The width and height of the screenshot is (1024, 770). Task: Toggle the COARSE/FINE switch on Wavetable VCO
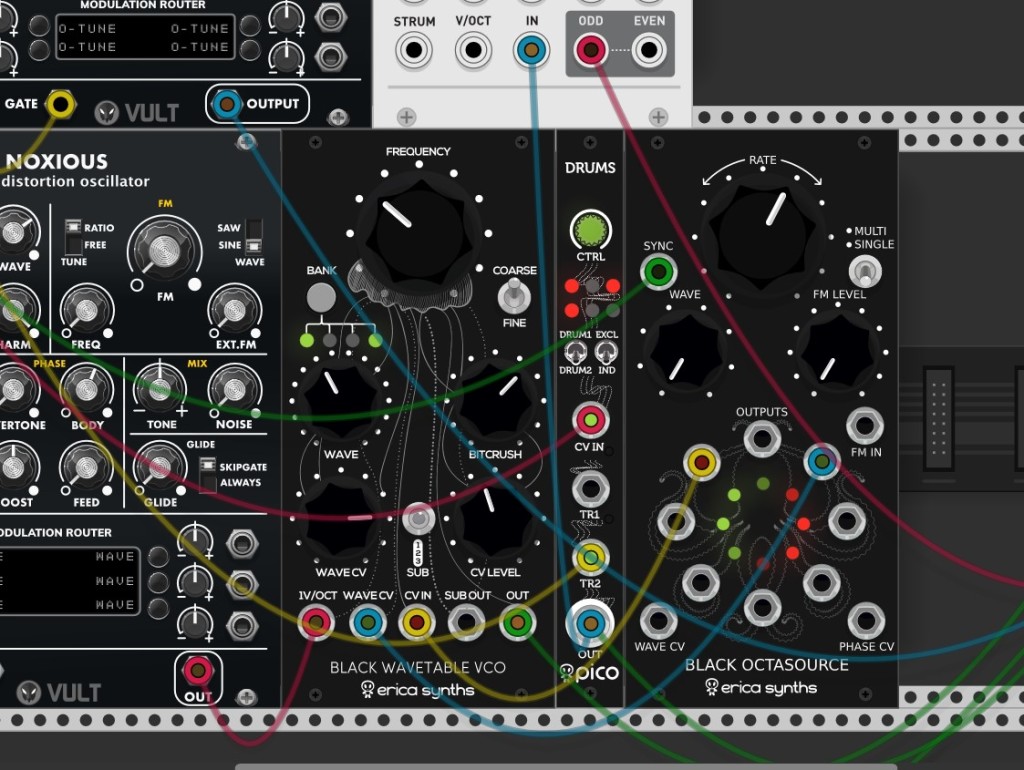(x=514, y=295)
